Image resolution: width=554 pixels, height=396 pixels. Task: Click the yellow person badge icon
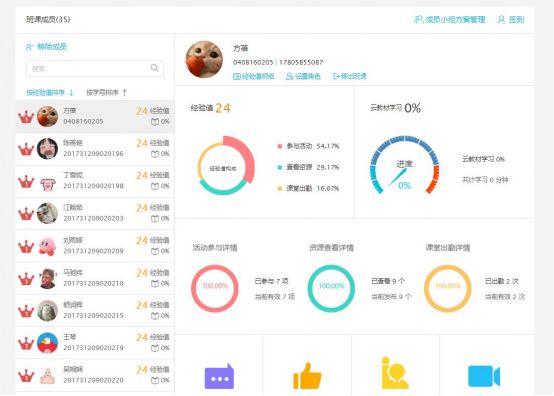click(x=395, y=373)
